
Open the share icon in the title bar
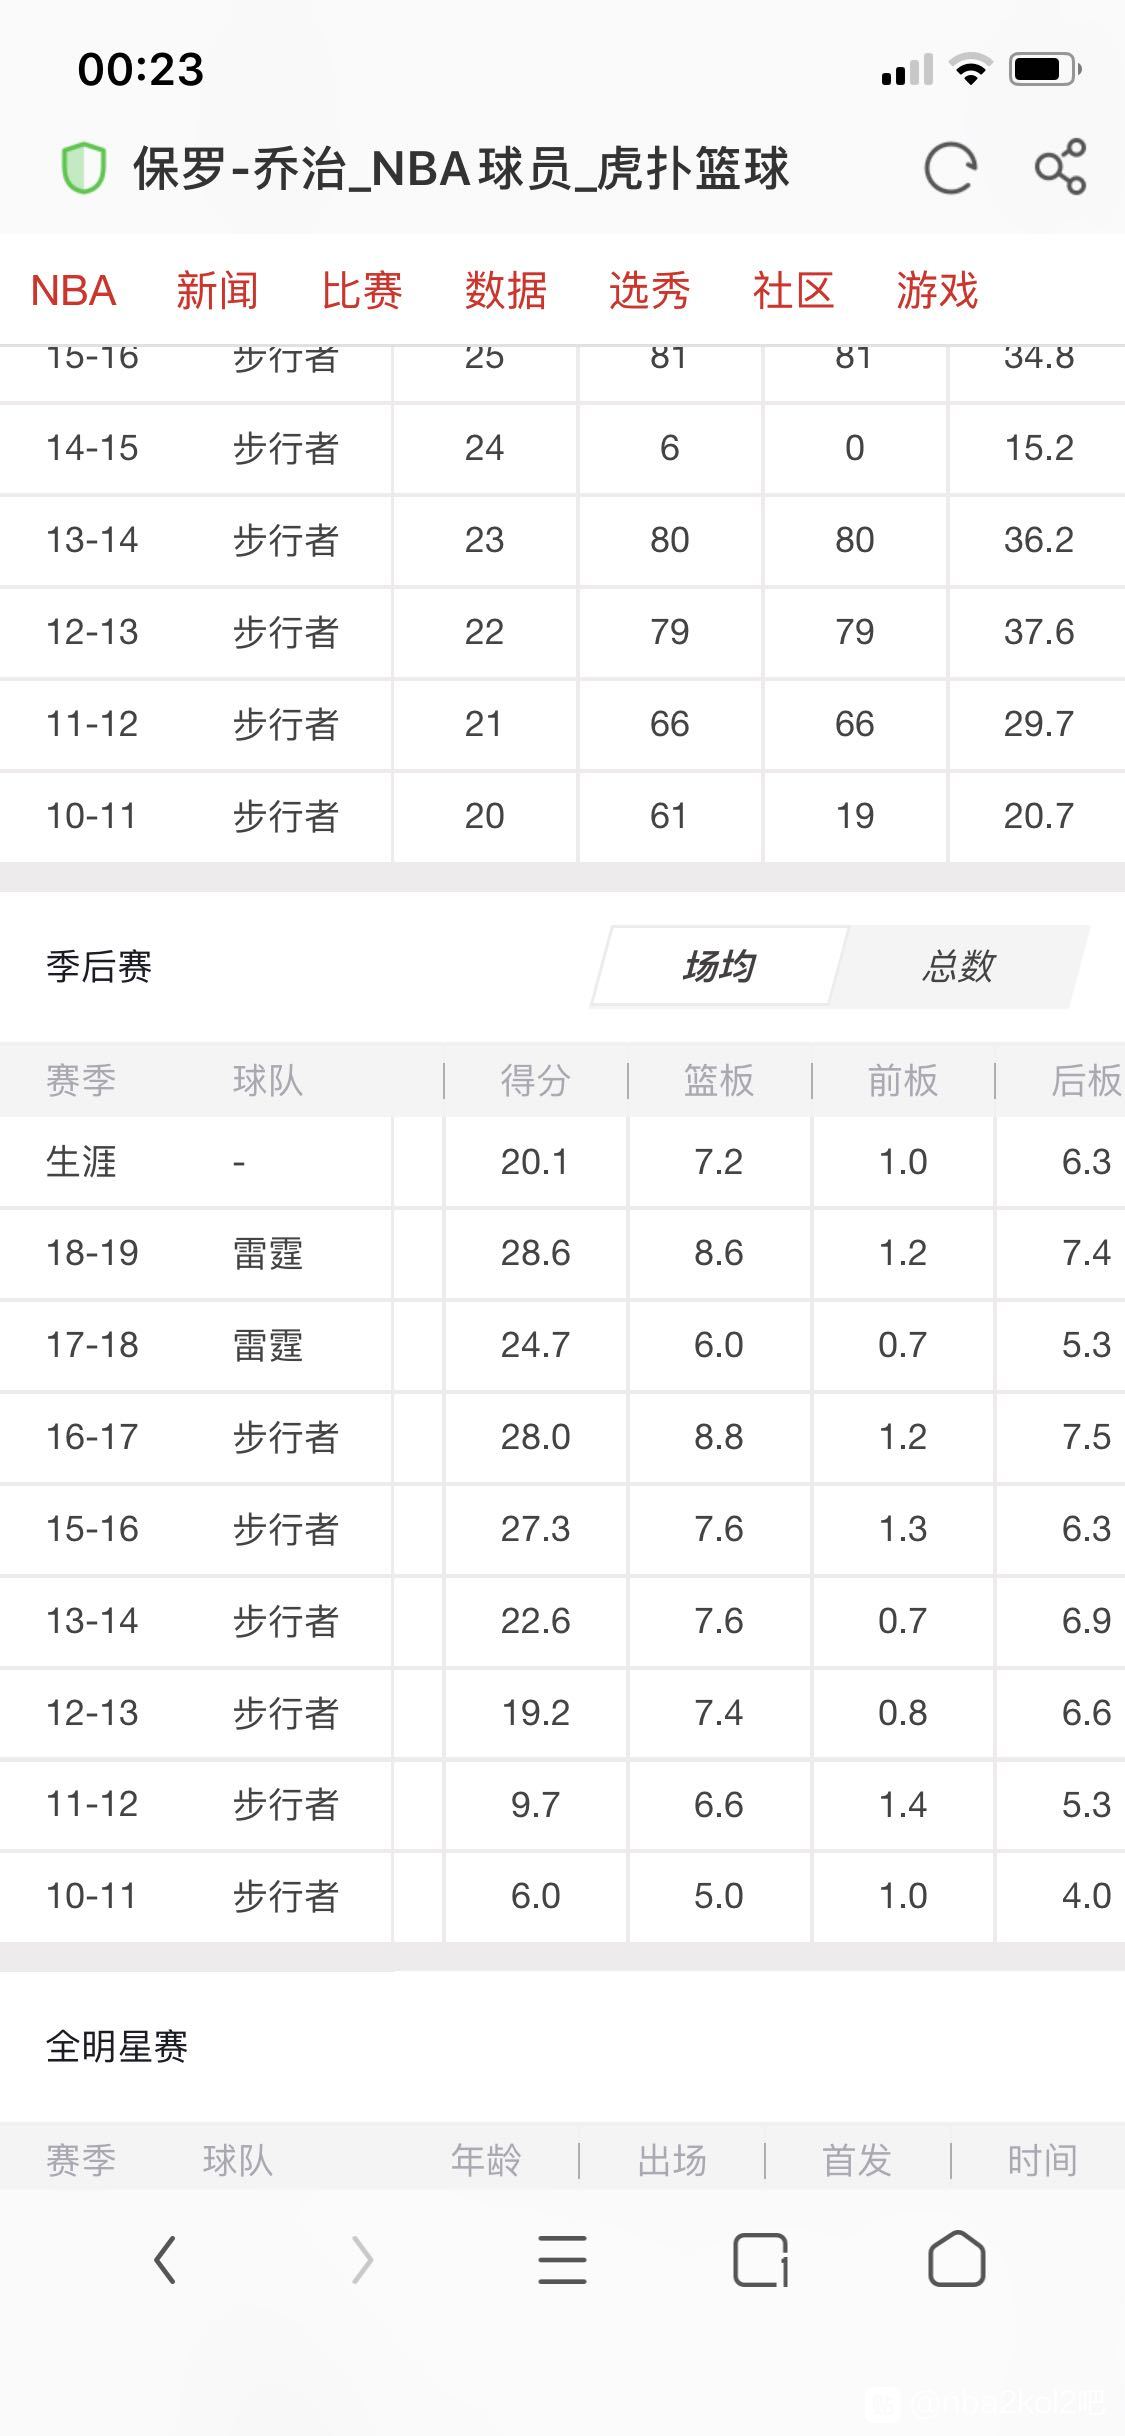tap(1060, 167)
